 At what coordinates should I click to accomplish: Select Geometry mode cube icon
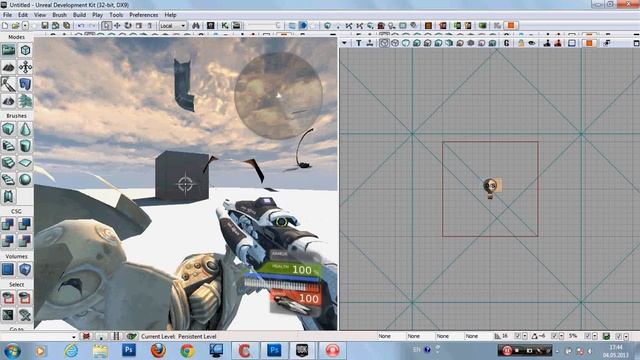(x=25, y=50)
